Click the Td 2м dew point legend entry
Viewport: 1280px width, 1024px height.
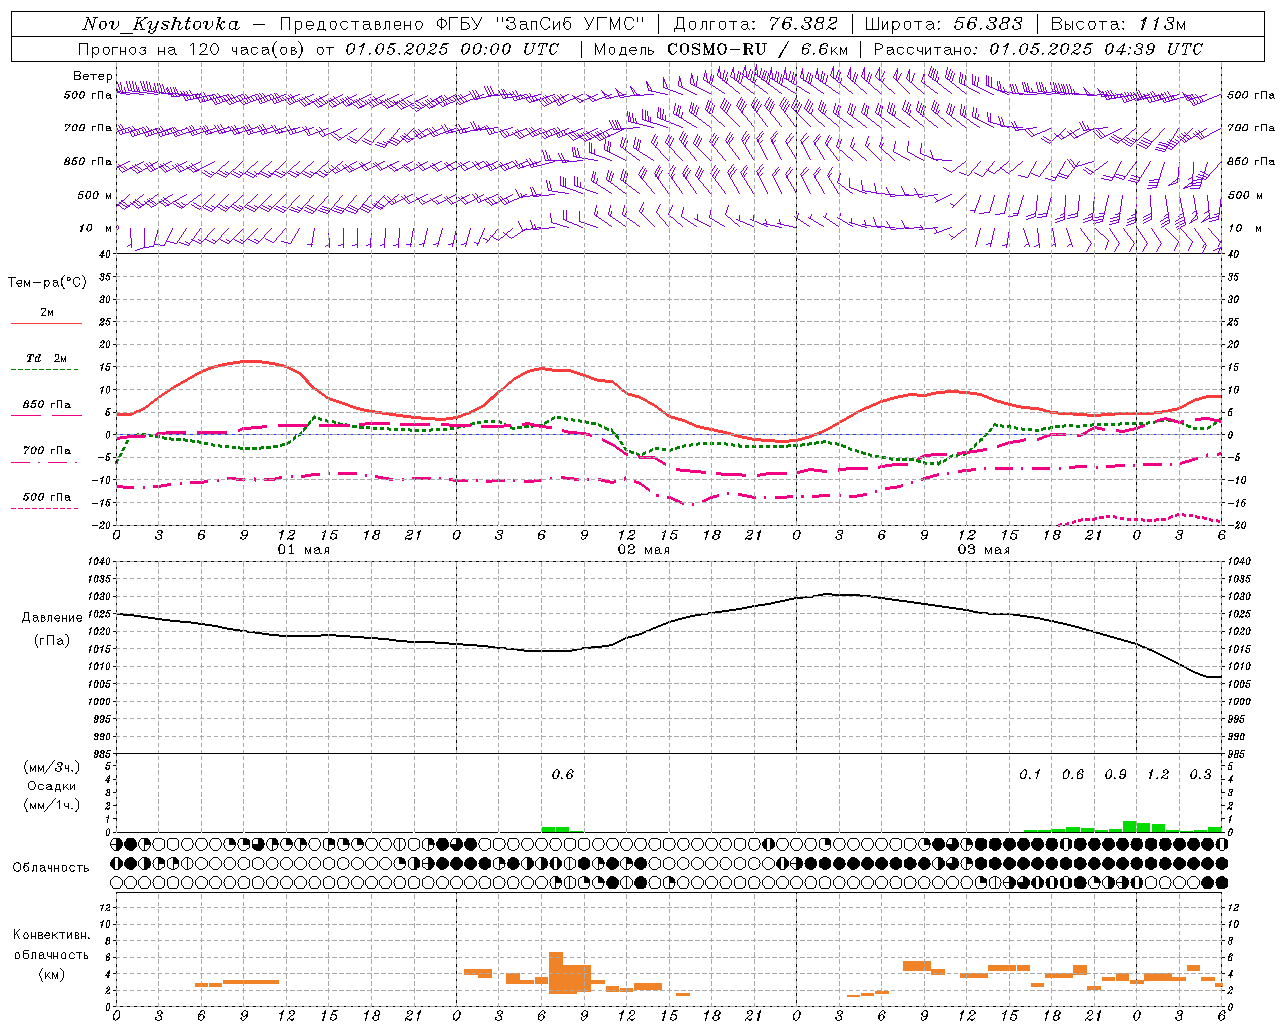47,358
